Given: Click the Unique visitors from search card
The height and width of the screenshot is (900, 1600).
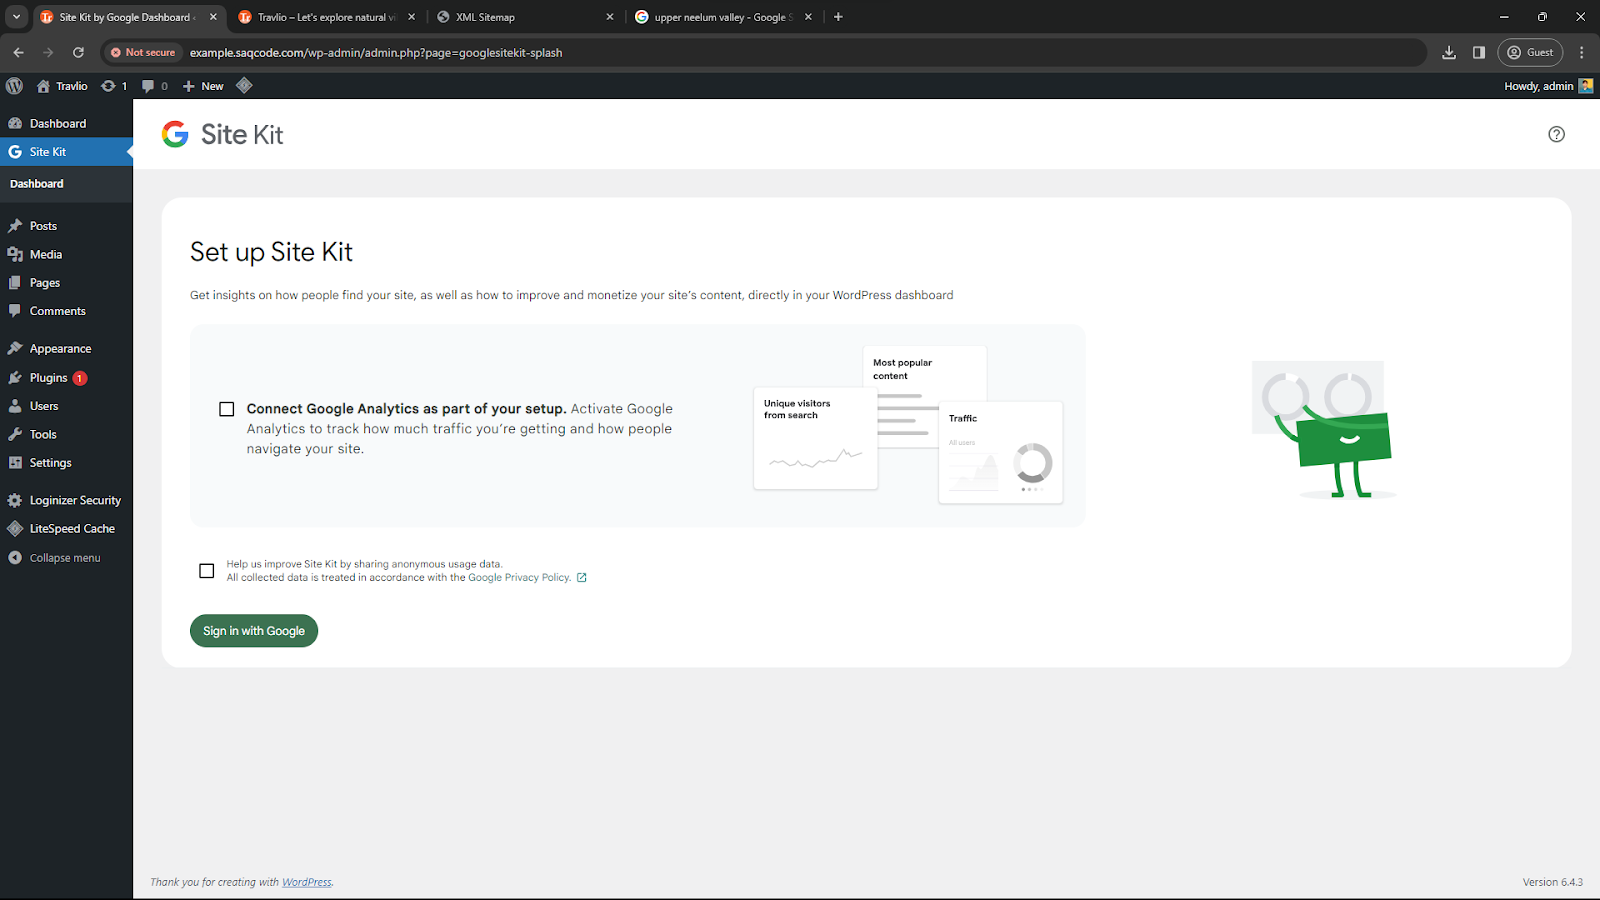Looking at the screenshot, I should (815, 438).
